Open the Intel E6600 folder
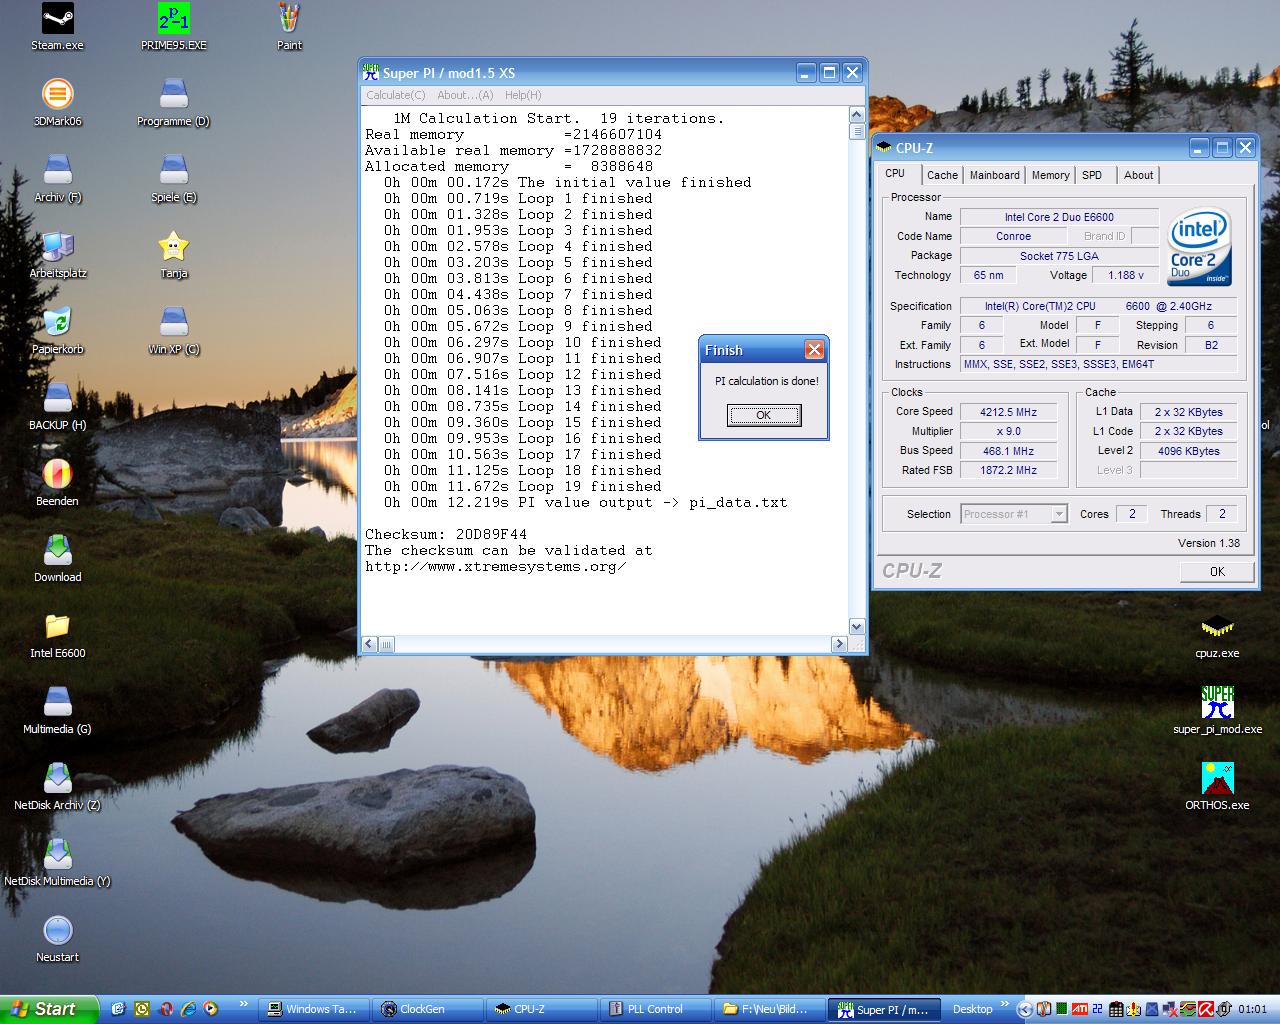The image size is (1280, 1024). pyautogui.click(x=58, y=635)
